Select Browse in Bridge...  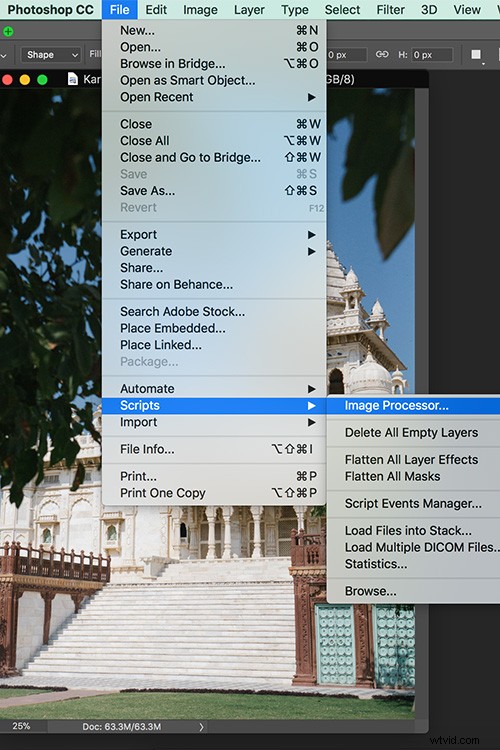point(214,64)
